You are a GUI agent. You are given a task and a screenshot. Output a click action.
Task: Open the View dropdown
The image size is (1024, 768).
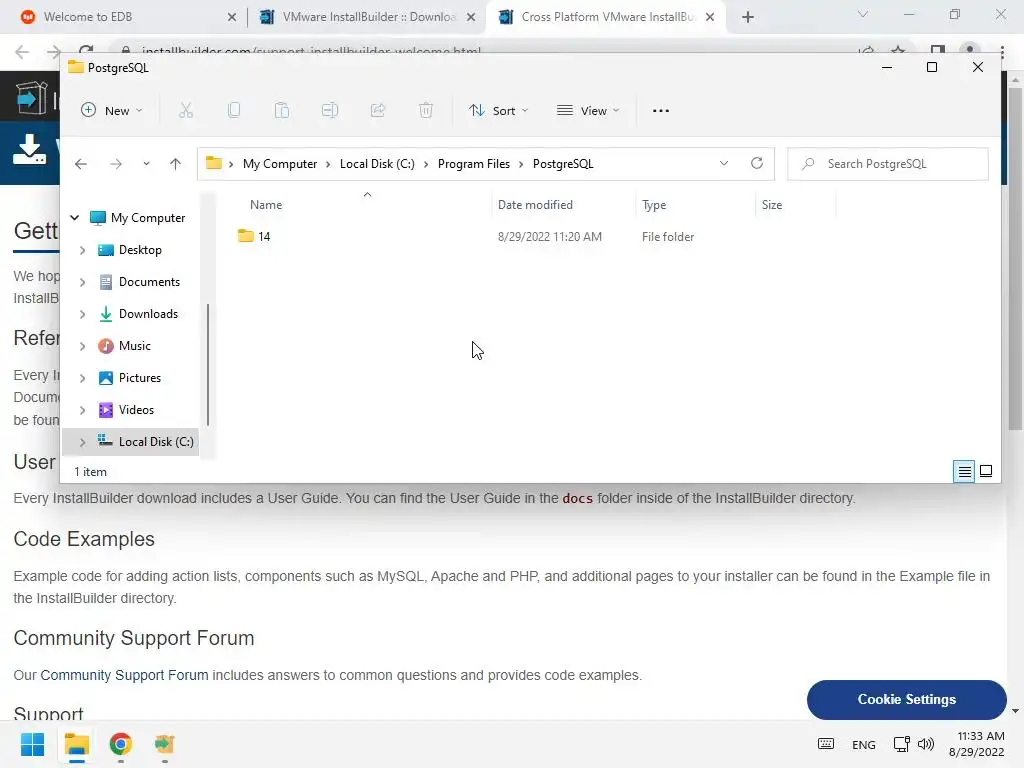(588, 110)
